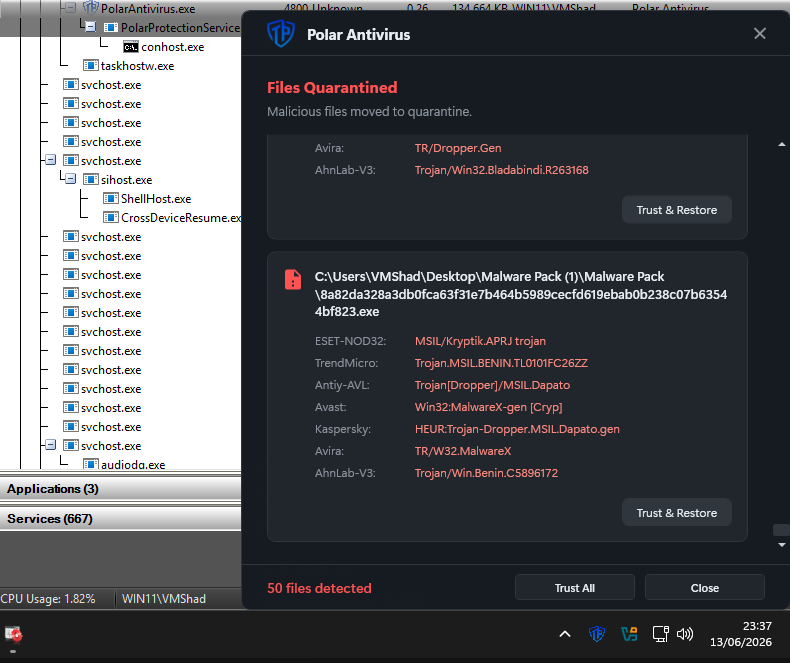The width and height of the screenshot is (790, 663).
Task: Select sihost.exe process name
Action: (x=126, y=180)
